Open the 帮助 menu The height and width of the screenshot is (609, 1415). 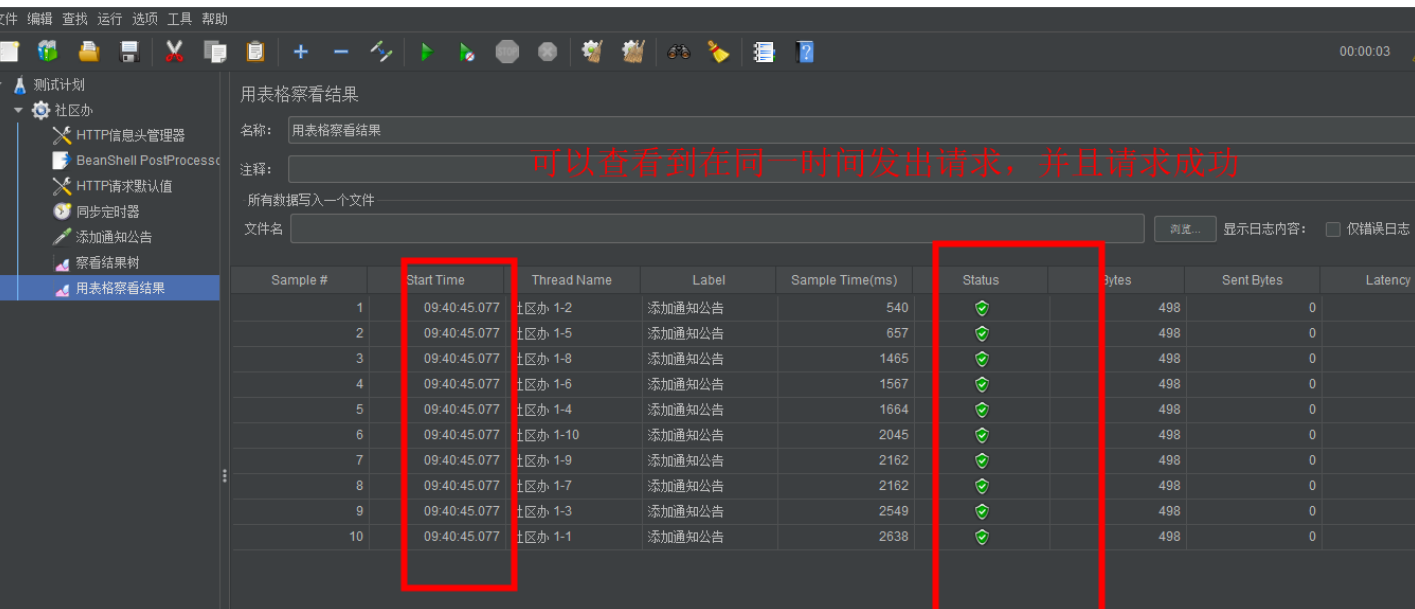[x=215, y=19]
